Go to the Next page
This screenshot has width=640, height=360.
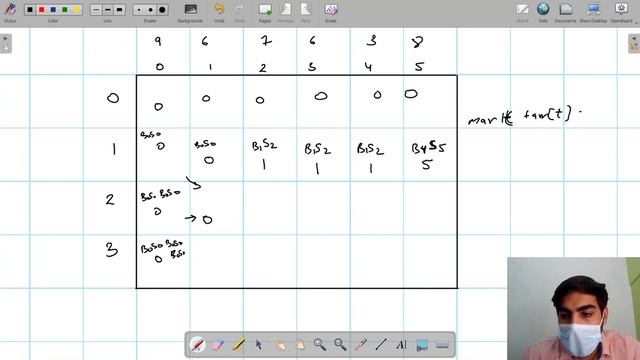pos(306,12)
